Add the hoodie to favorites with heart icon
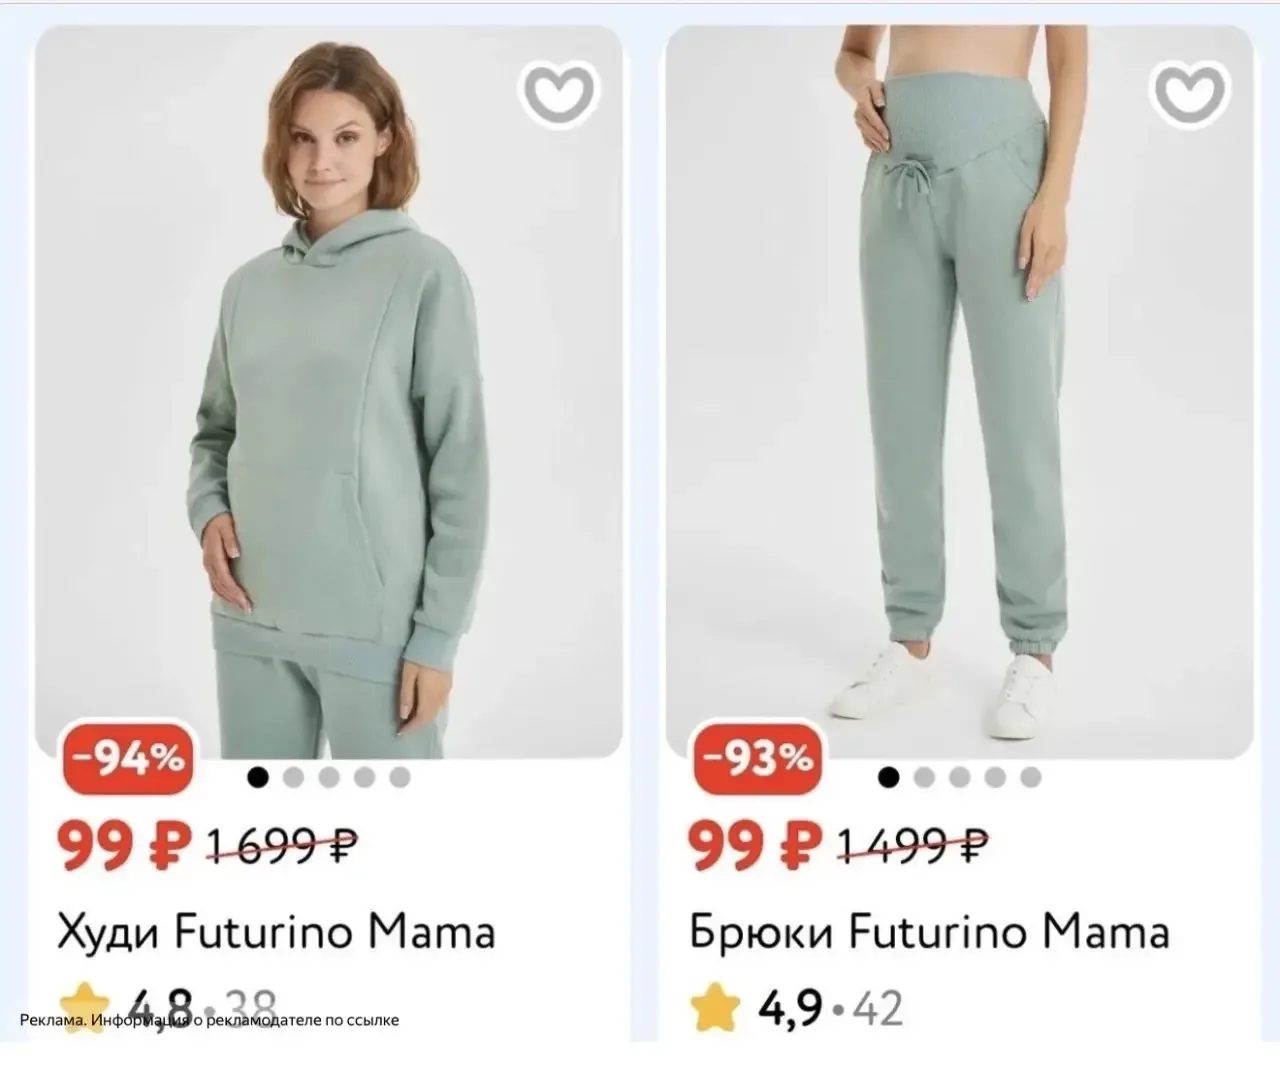Viewport: 1280px width, 1071px height. (560, 93)
